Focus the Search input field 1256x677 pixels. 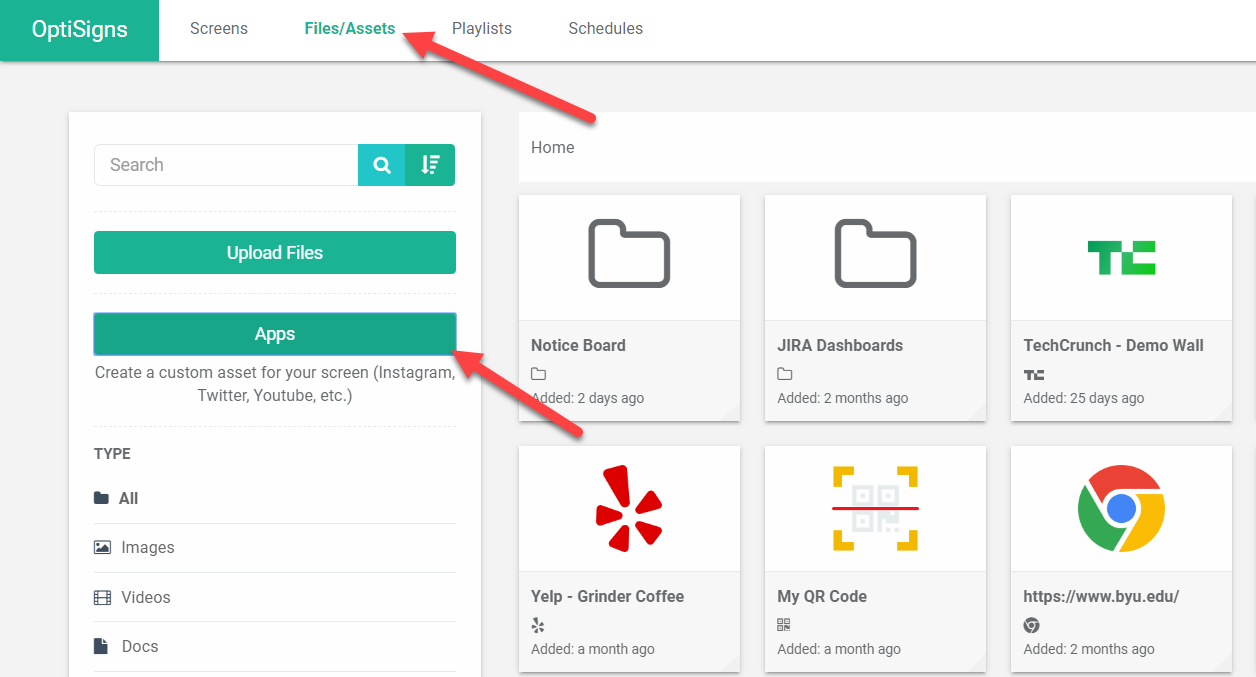point(226,165)
